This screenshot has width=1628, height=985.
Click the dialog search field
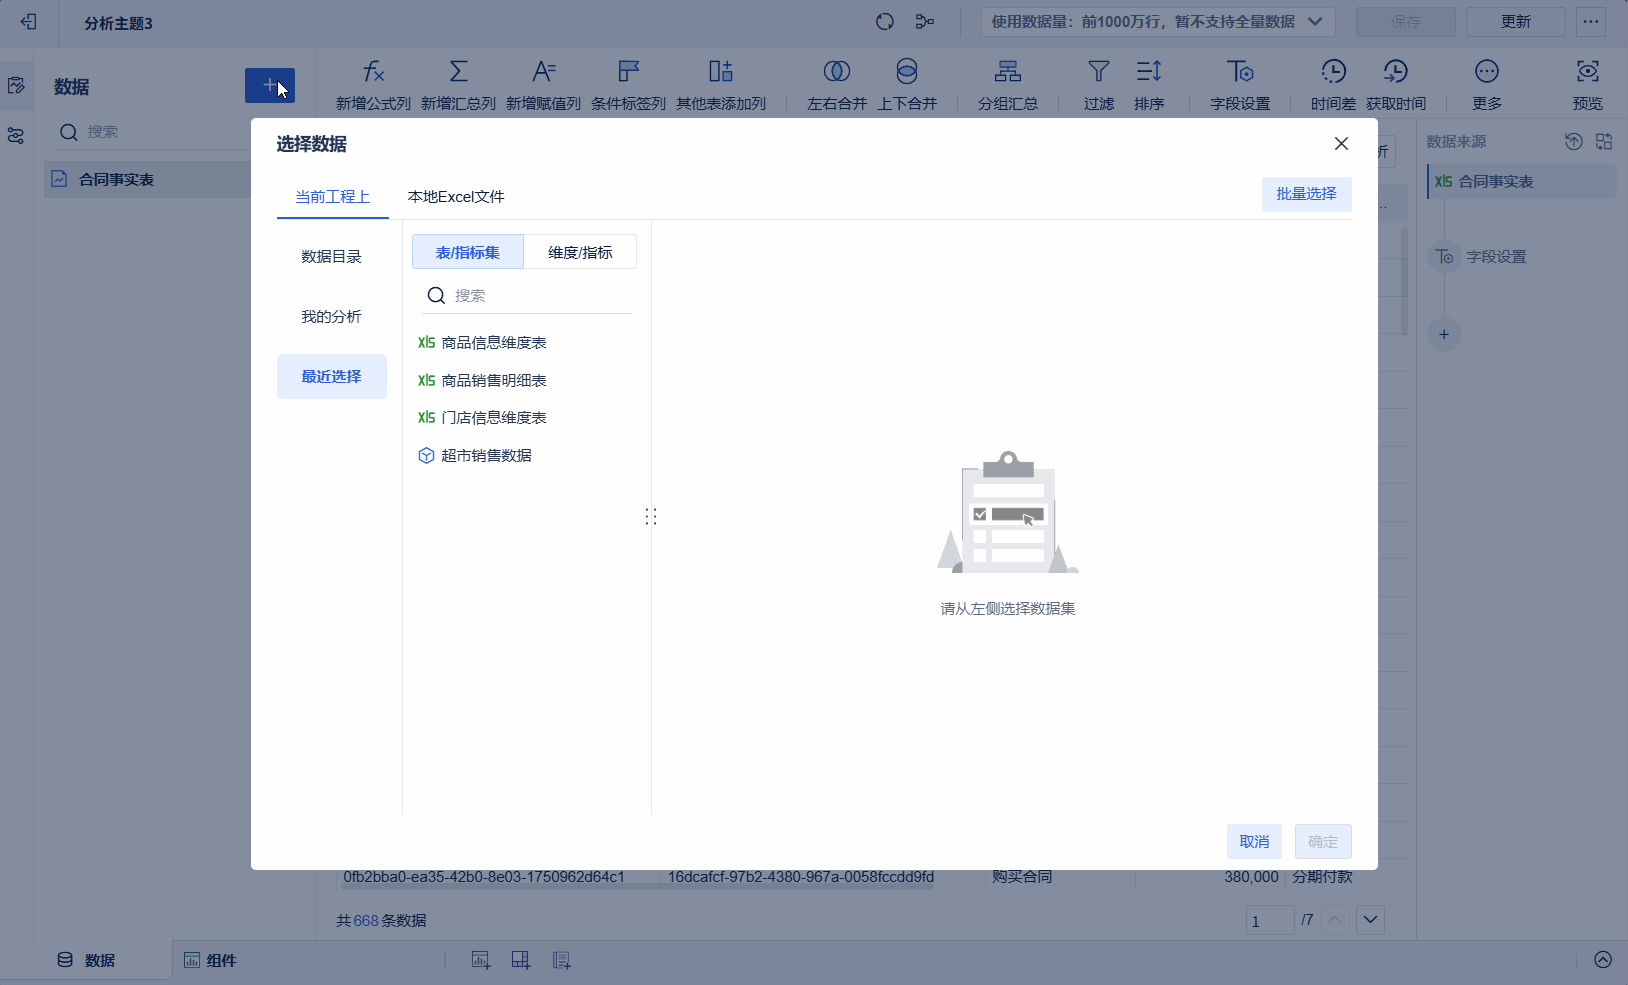coord(526,296)
